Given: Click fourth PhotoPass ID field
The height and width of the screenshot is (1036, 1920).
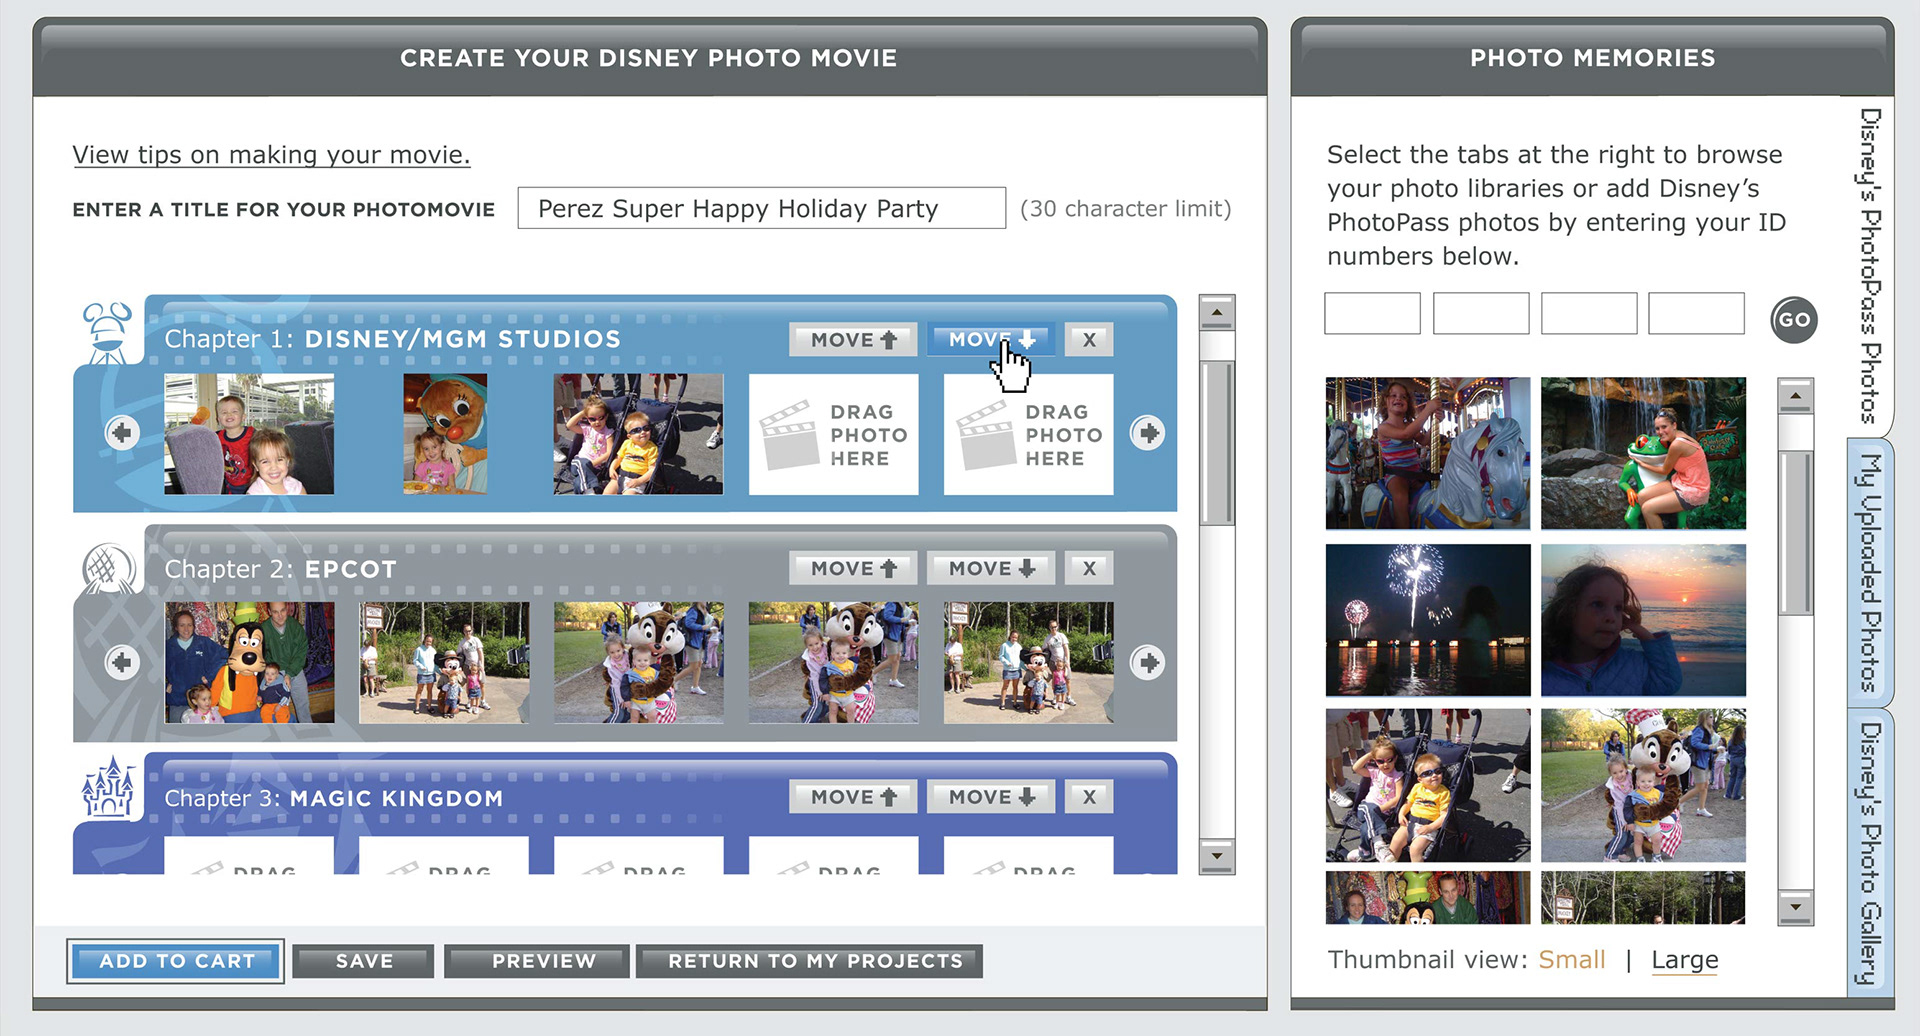Looking at the screenshot, I should click(x=1696, y=313).
